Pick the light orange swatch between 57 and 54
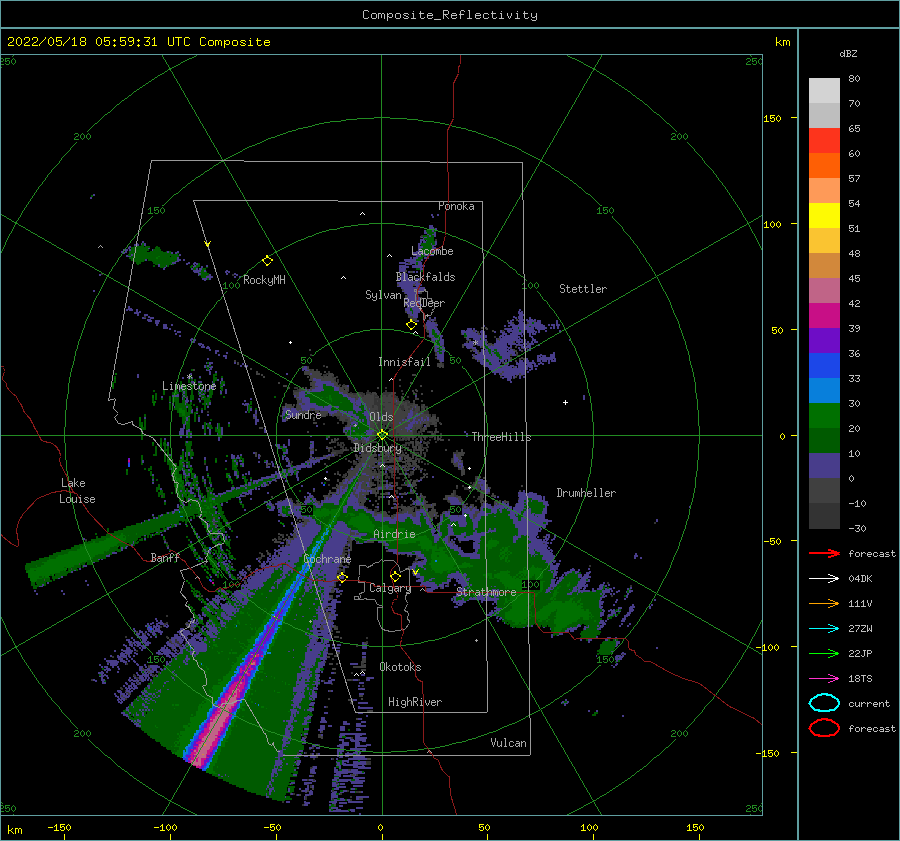 824,191
